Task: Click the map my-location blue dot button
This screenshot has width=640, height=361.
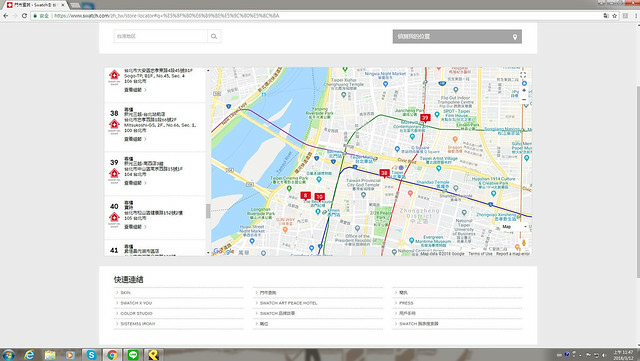Action: click(x=524, y=83)
